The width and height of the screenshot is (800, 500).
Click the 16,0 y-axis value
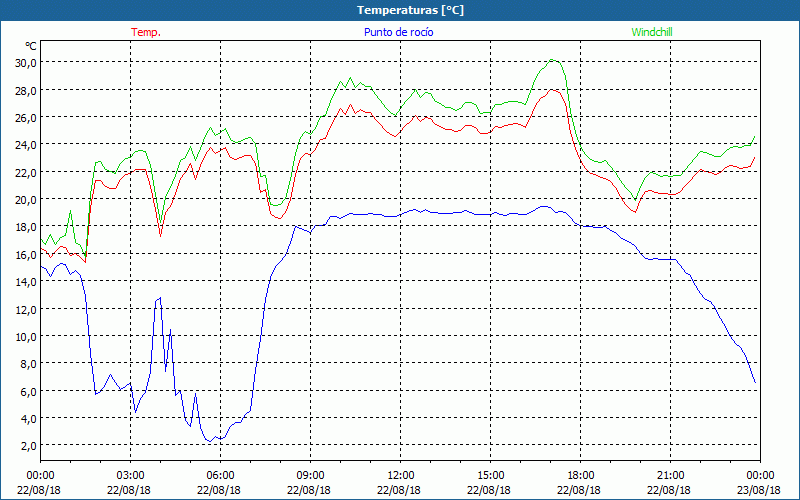click(26, 254)
